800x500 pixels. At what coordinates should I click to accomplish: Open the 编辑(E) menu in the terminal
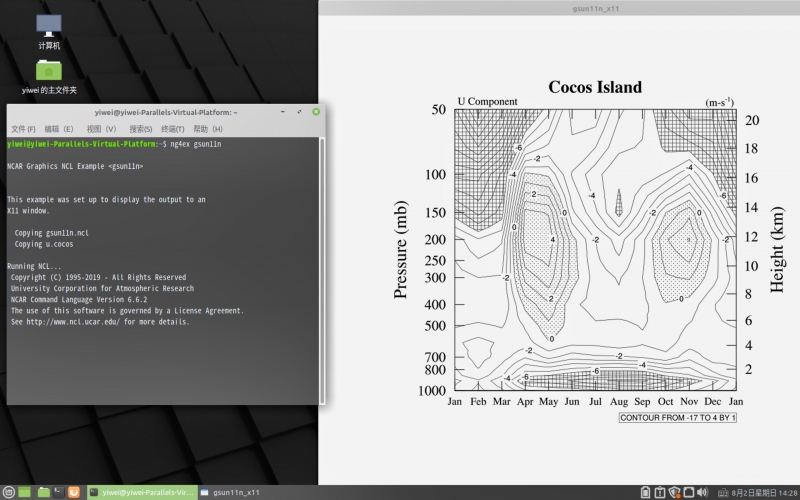point(60,129)
